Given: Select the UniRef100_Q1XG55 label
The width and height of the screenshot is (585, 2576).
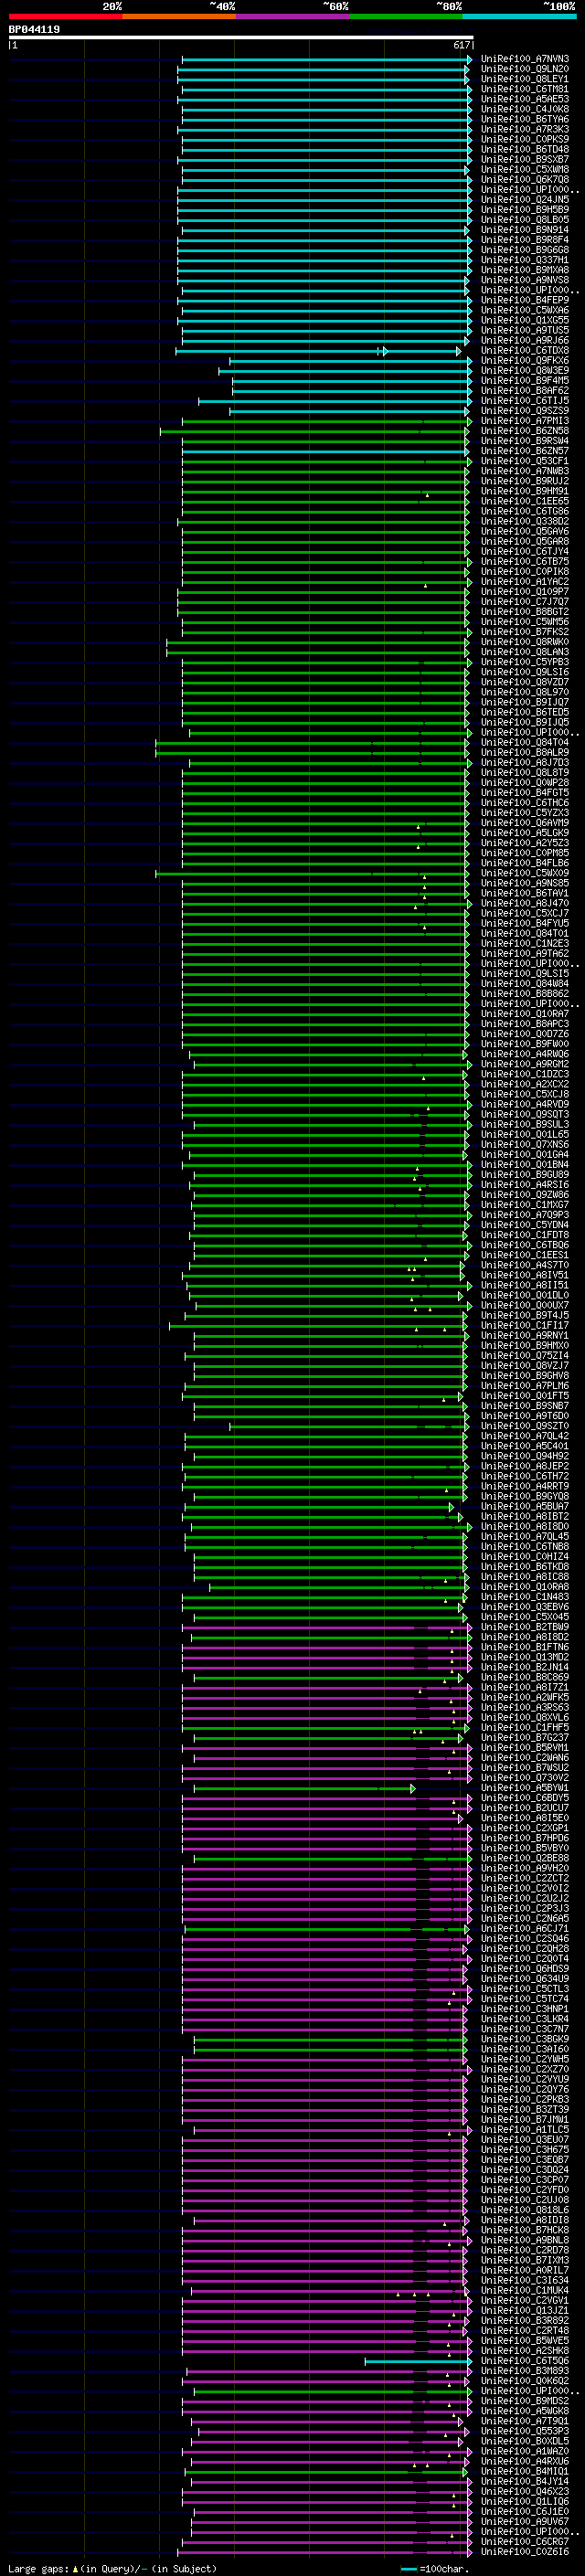Looking at the screenshot, I should coord(524,320).
